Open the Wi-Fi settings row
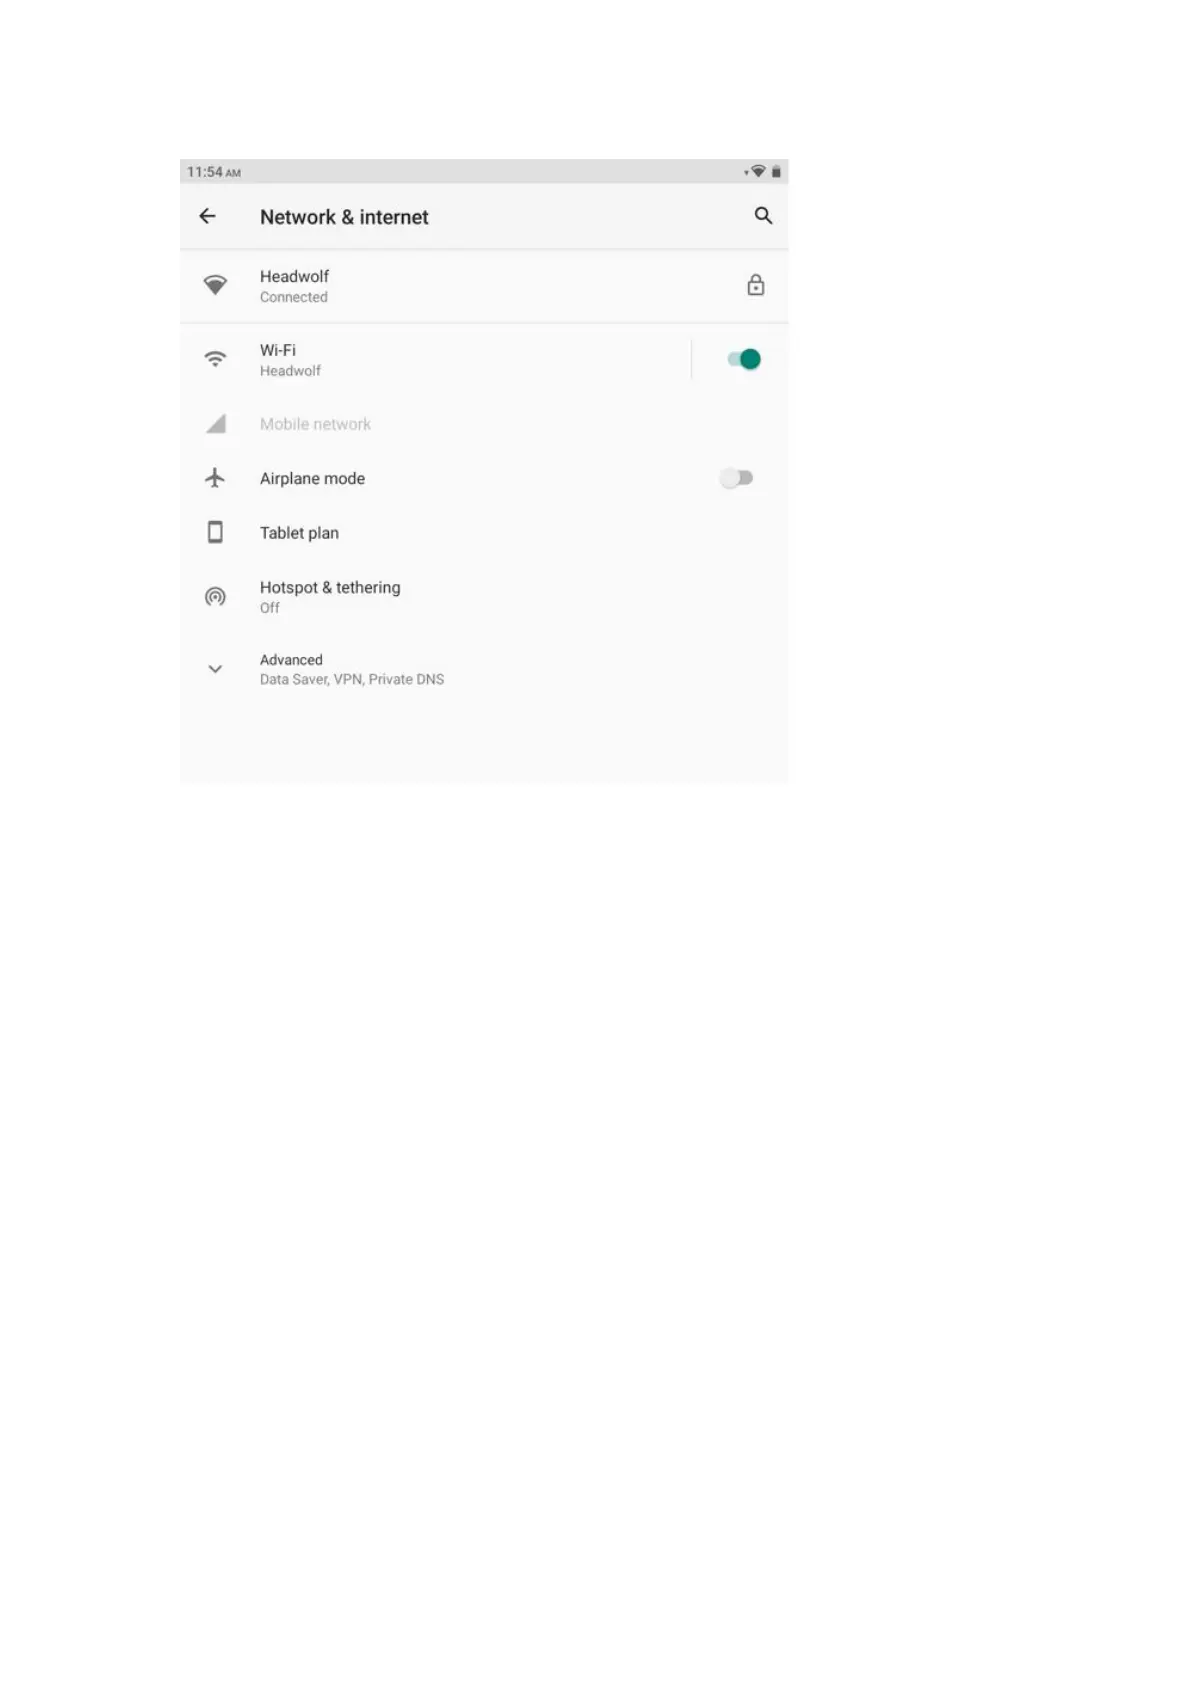 pos(435,359)
